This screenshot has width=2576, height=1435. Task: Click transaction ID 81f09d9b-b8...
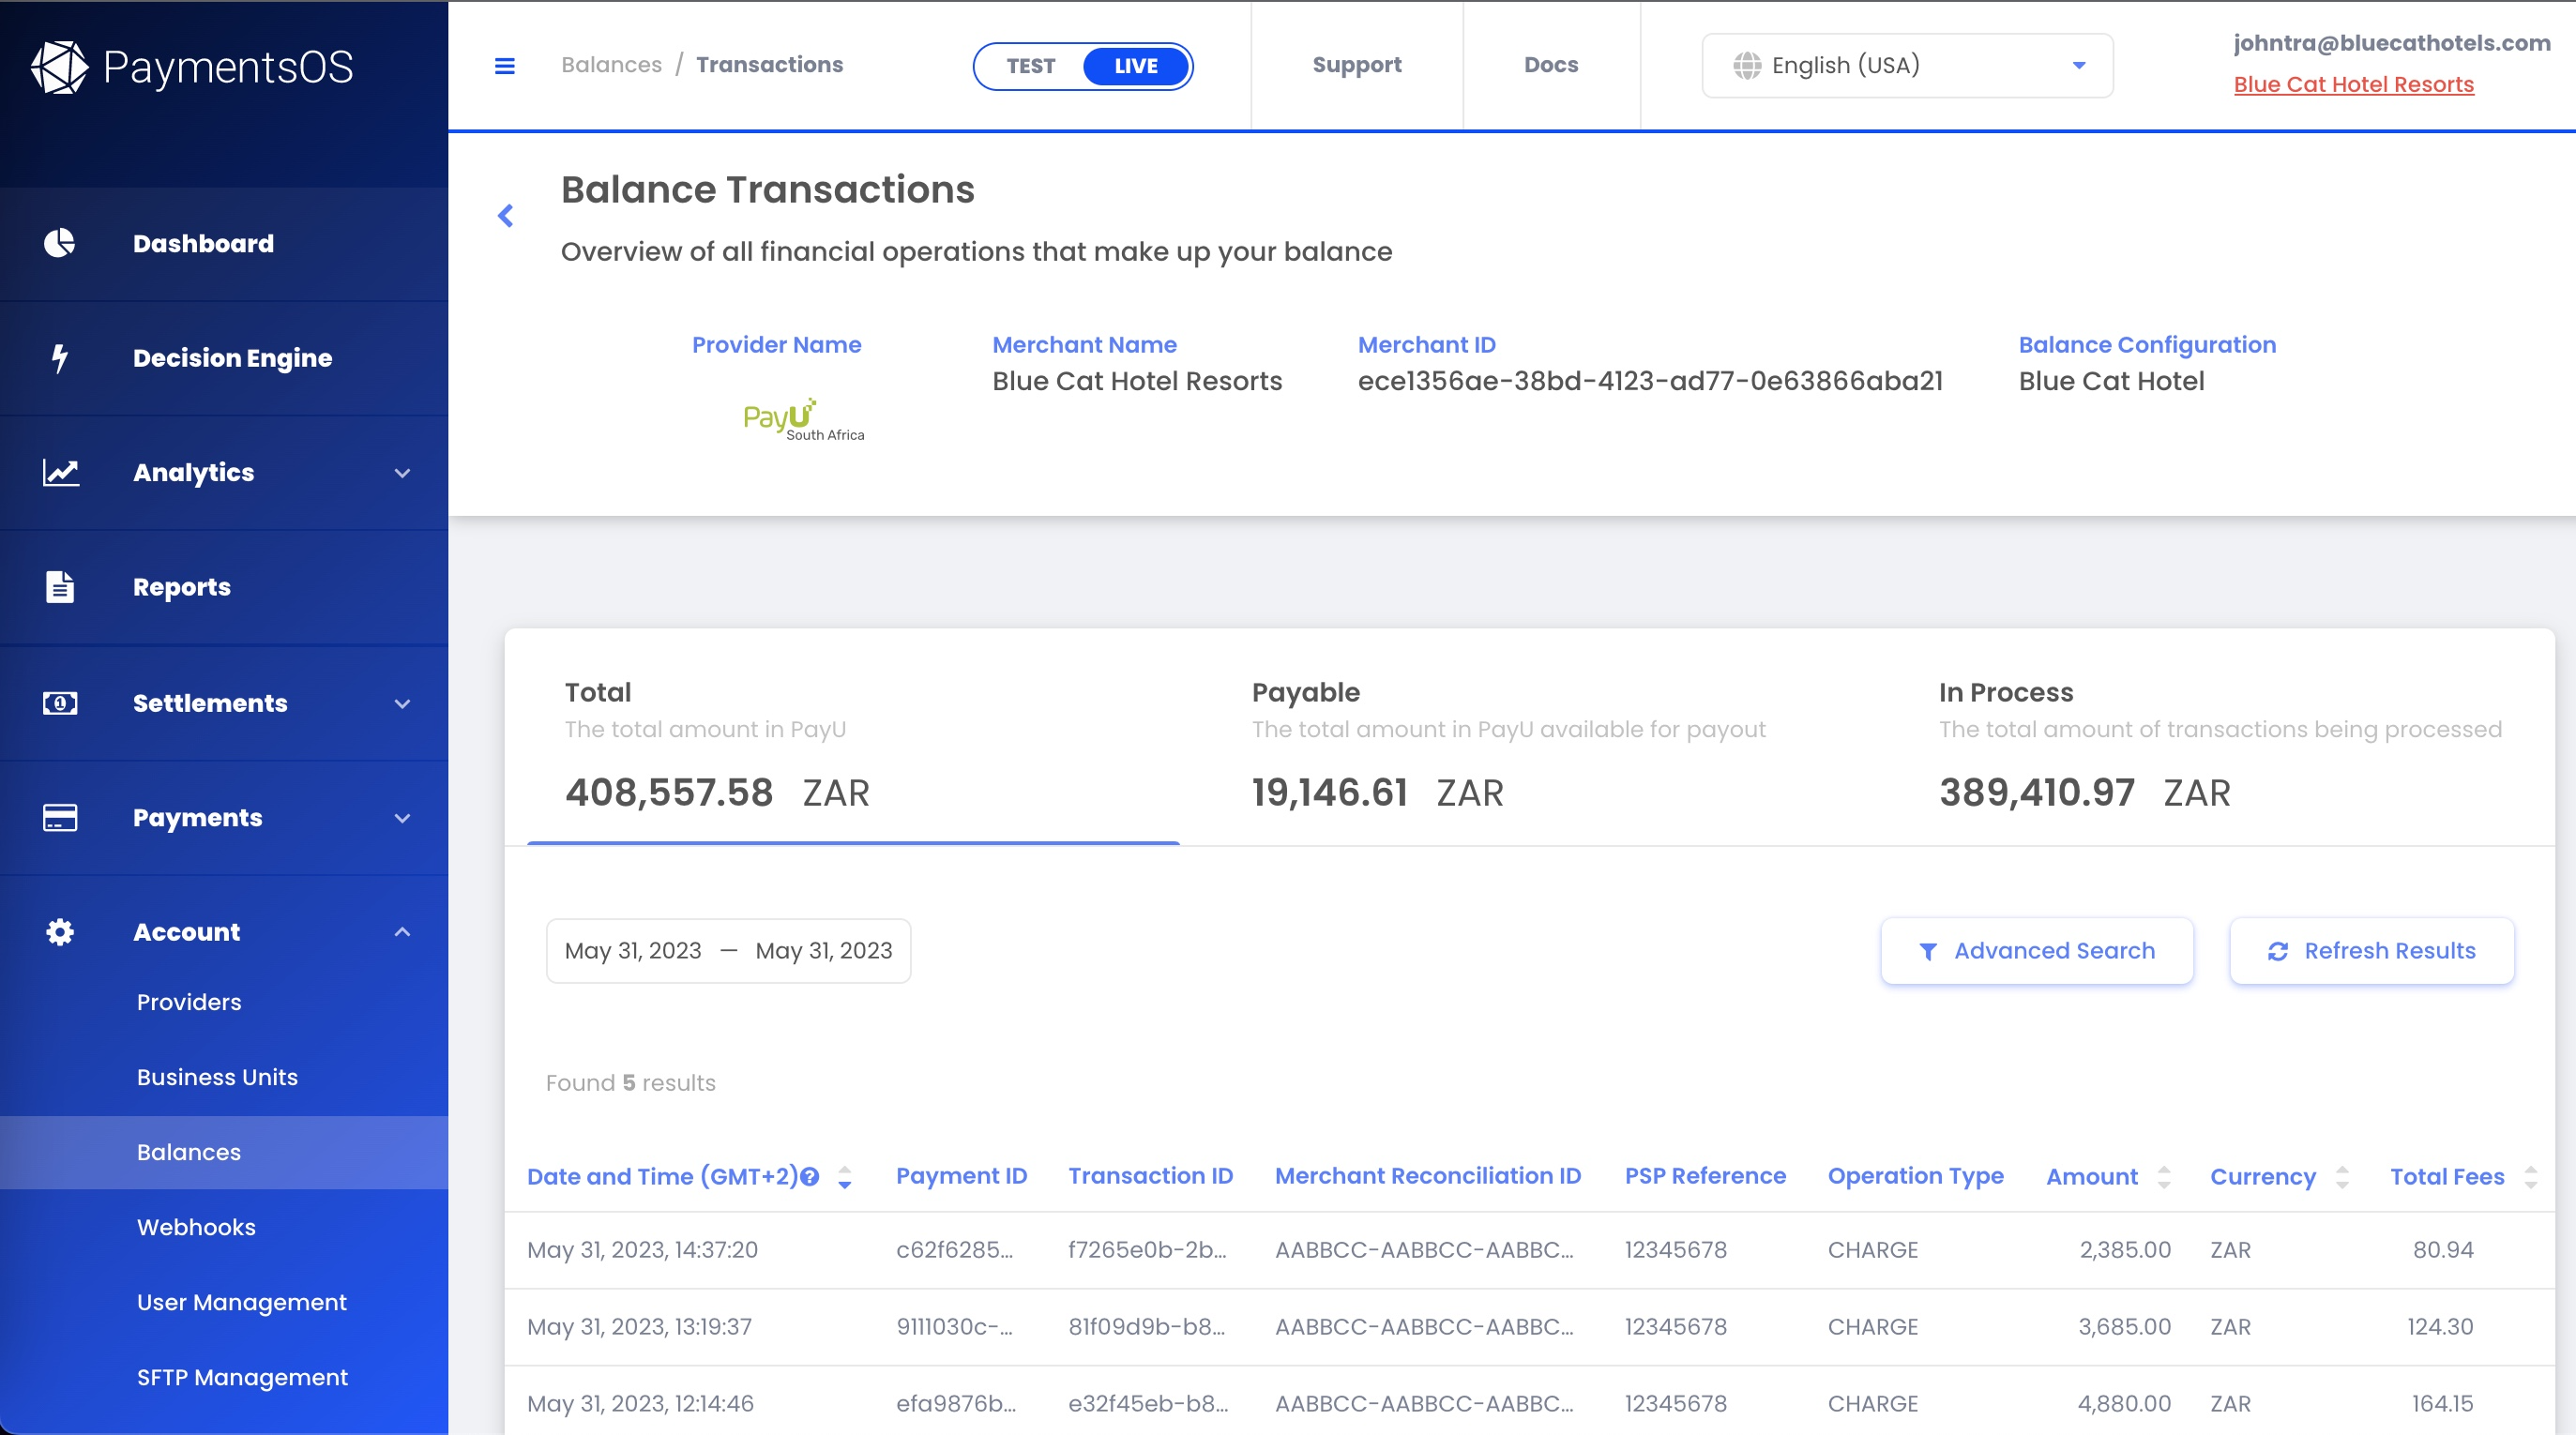pyautogui.click(x=1146, y=1327)
